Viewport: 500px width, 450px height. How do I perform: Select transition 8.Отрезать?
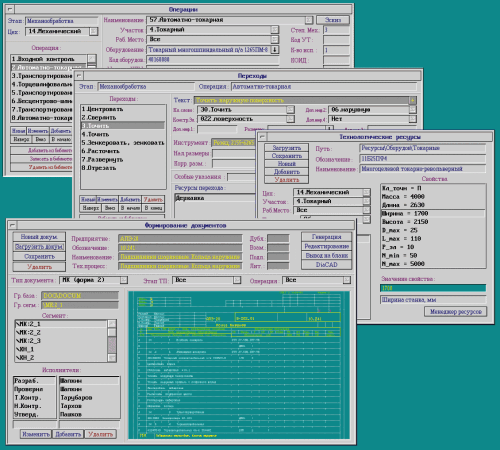pos(123,168)
